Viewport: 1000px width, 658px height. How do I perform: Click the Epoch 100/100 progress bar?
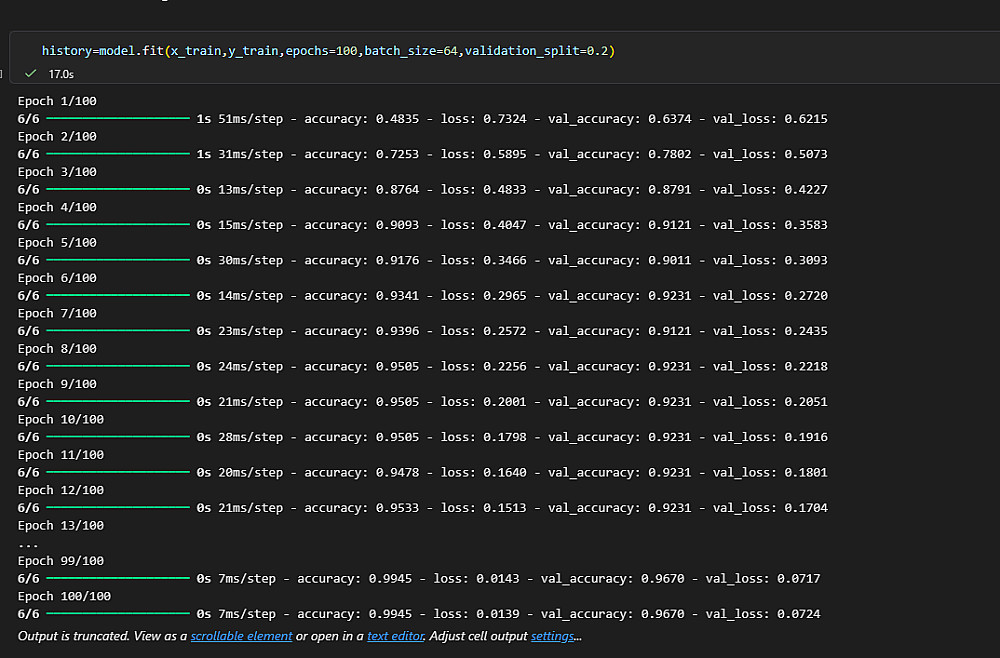[118, 613]
